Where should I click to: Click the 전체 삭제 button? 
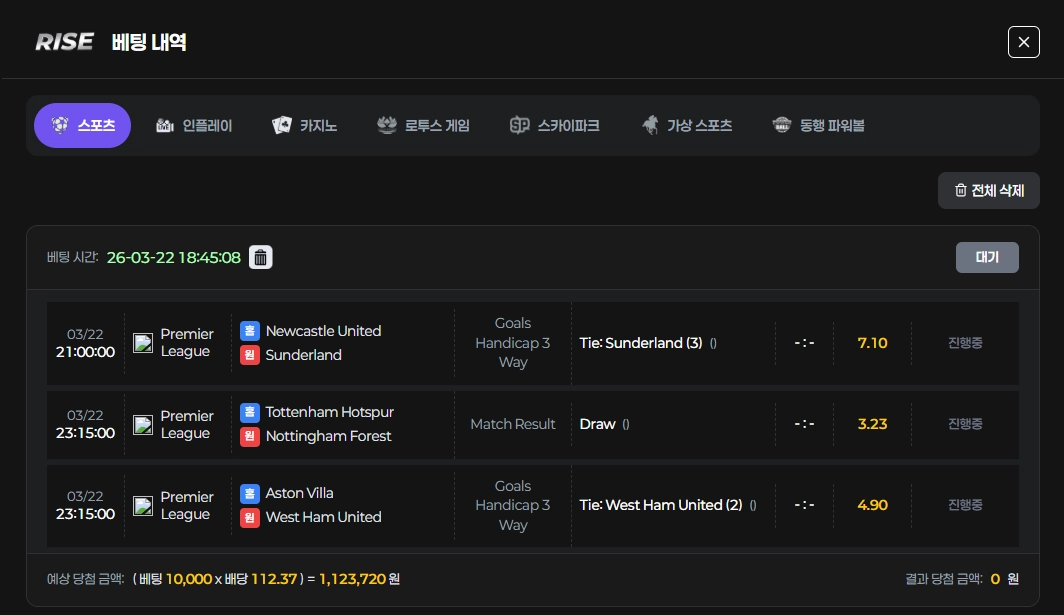[989, 191]
